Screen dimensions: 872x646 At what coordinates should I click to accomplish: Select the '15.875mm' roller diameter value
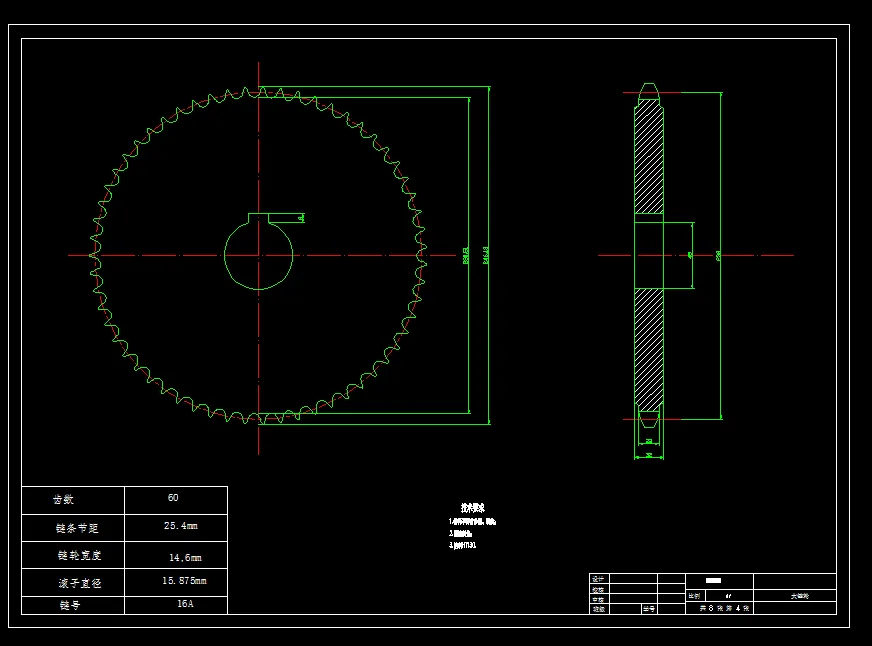(x=184, y=580)
